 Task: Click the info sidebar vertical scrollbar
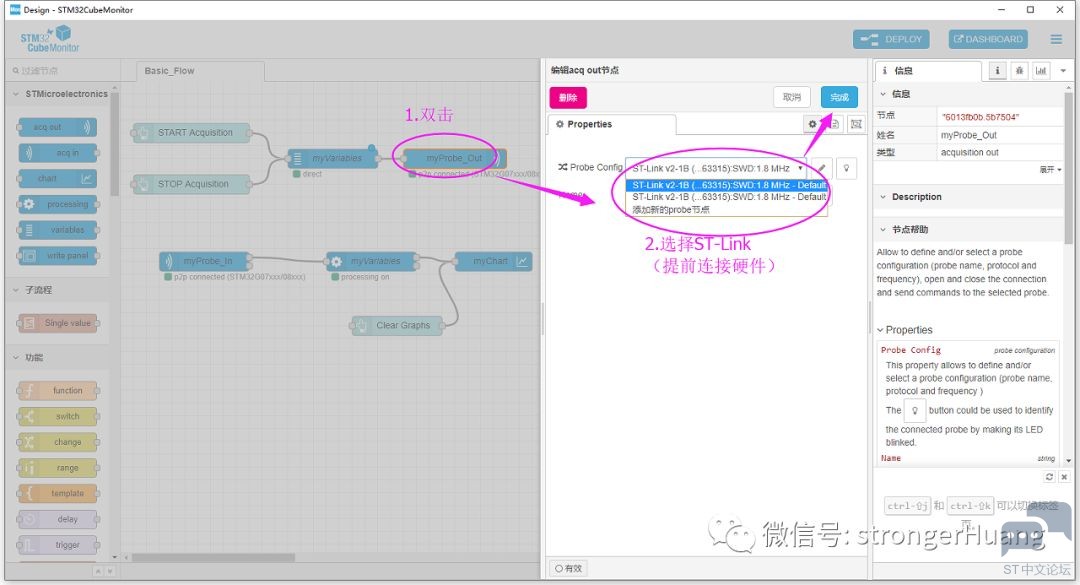[x=1068, y=167]
